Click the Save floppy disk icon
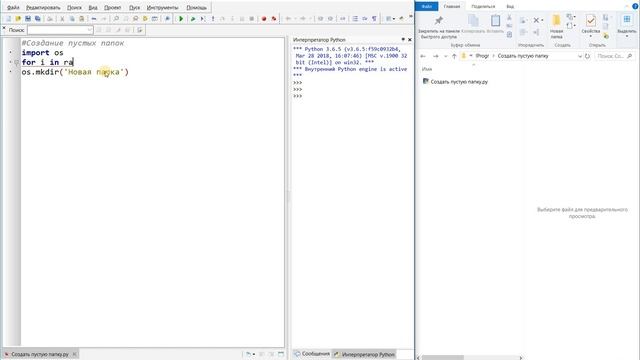The height and width of the screenshot is (360, 640). click(28, 19)
